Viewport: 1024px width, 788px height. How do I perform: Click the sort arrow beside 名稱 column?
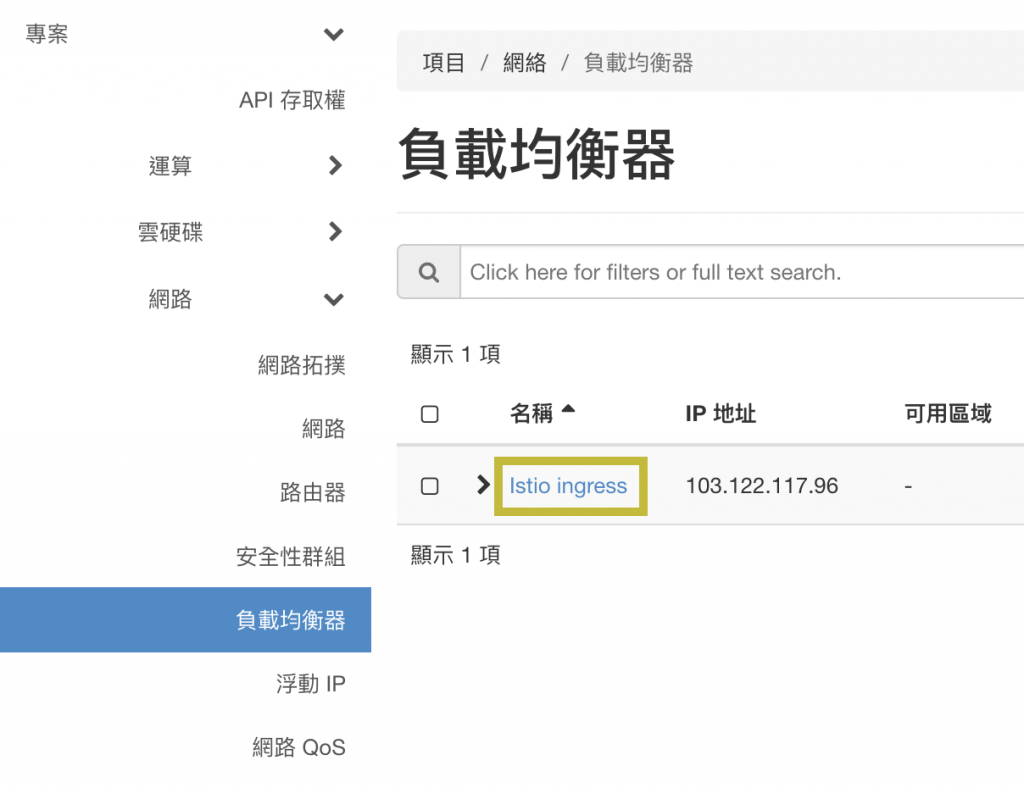coord(568,409)
